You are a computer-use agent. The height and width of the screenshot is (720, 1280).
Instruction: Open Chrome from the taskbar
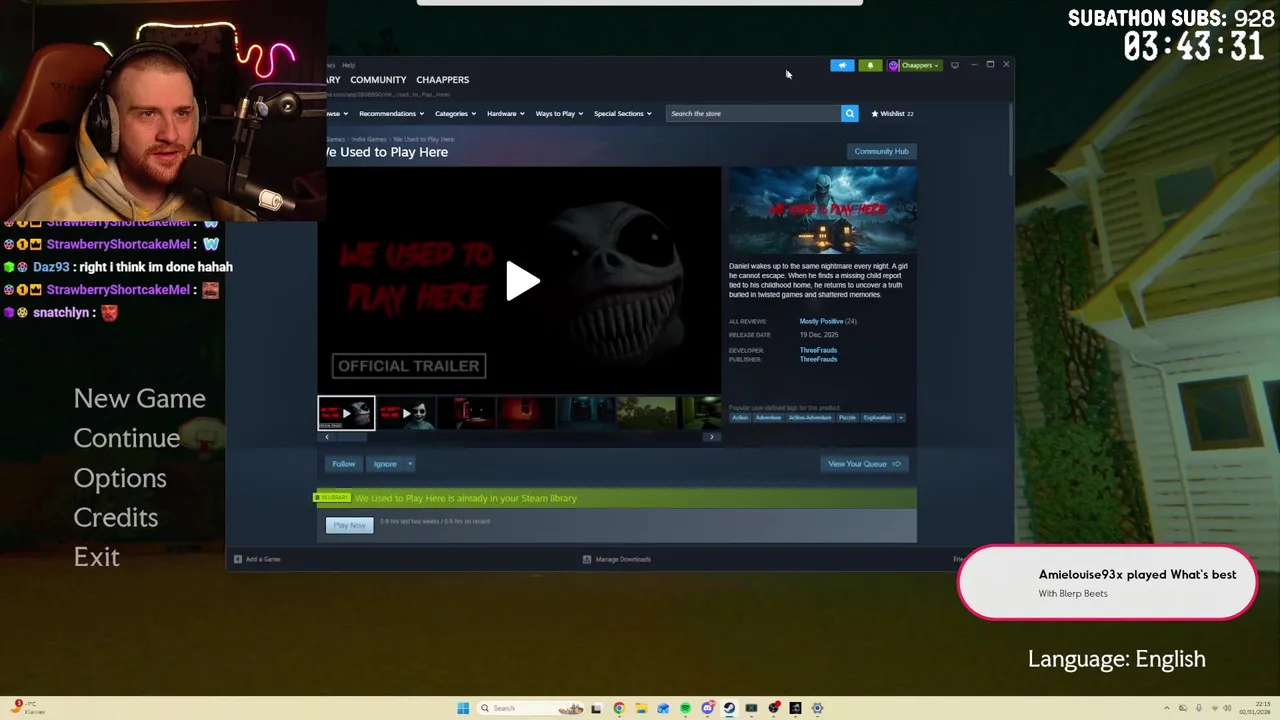pyautogui.click(x=619, y=708)
